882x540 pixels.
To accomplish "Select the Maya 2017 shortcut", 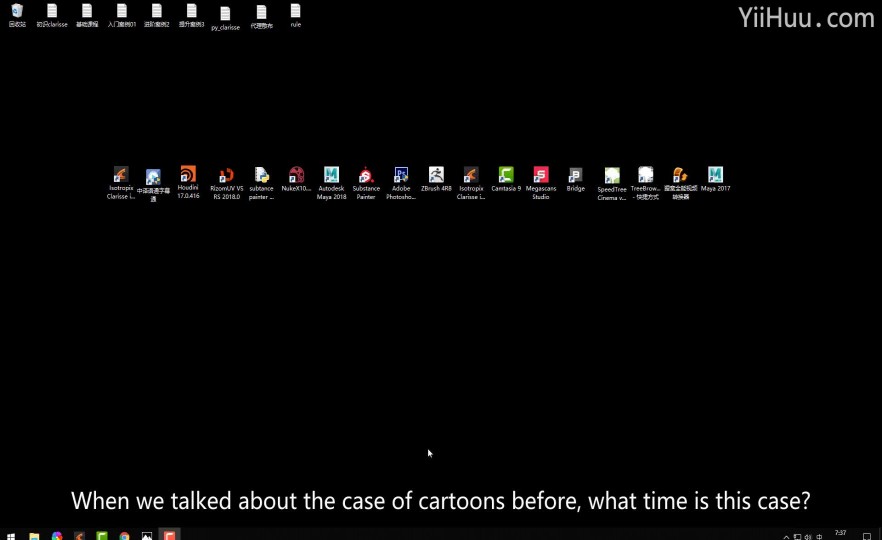I will click(x=715, y=179).
